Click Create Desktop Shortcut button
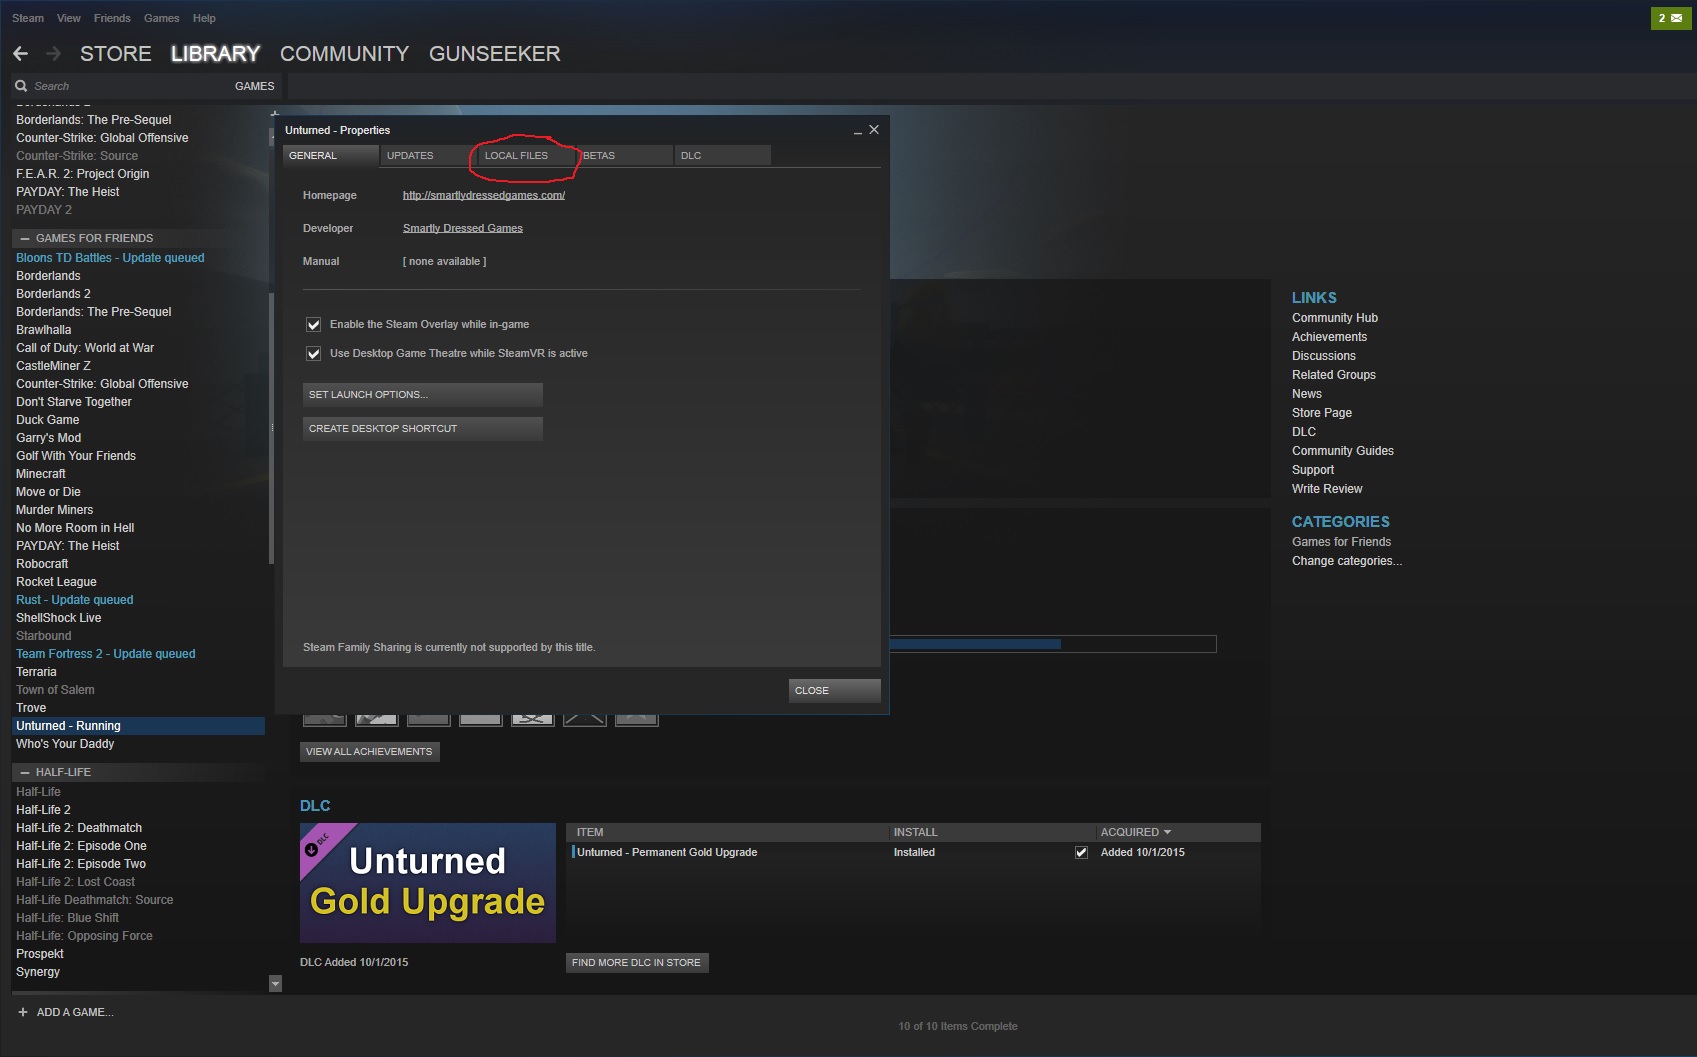 (x=423, y=429)
